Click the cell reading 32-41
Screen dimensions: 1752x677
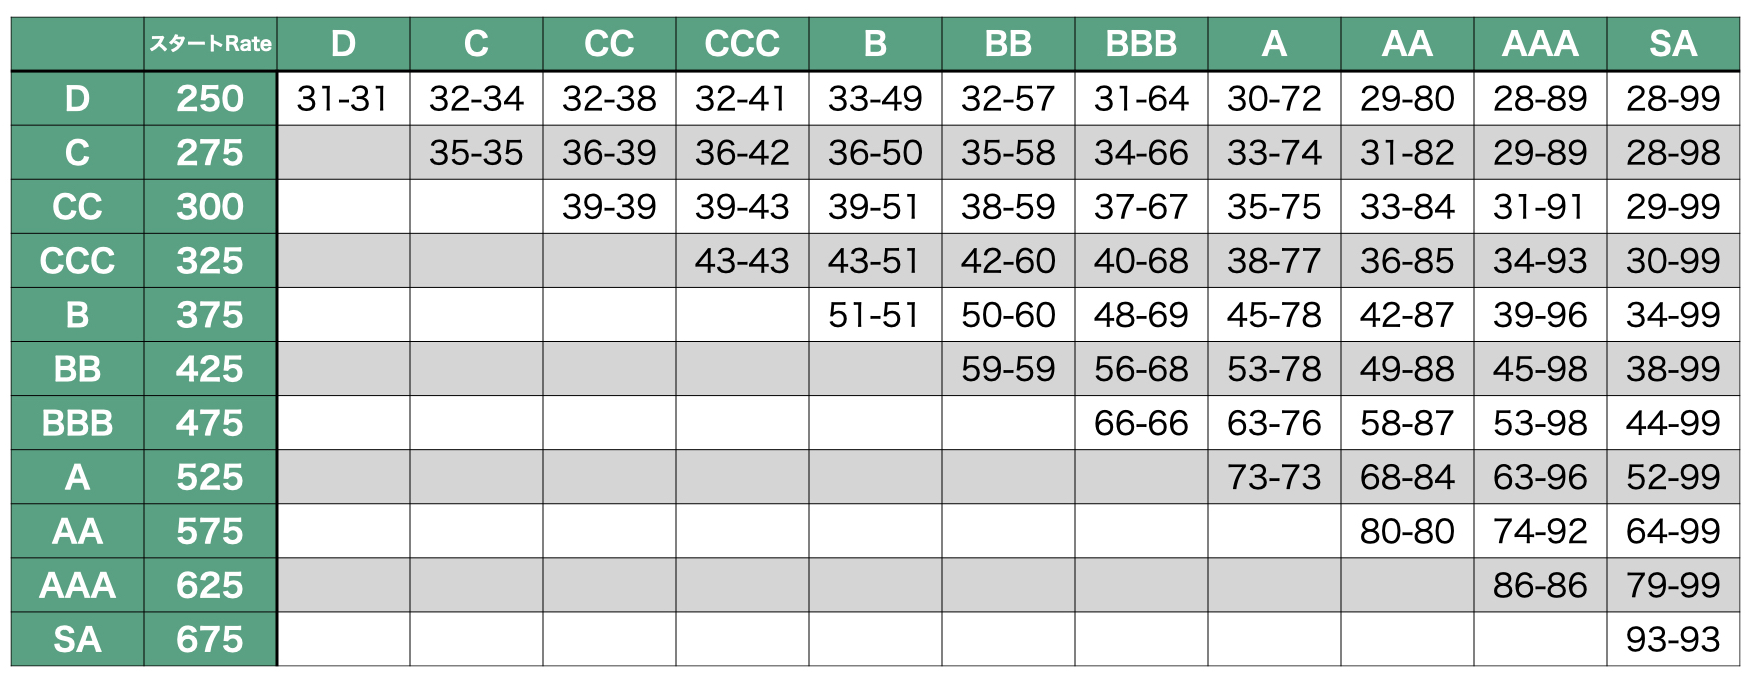[742, 99]
